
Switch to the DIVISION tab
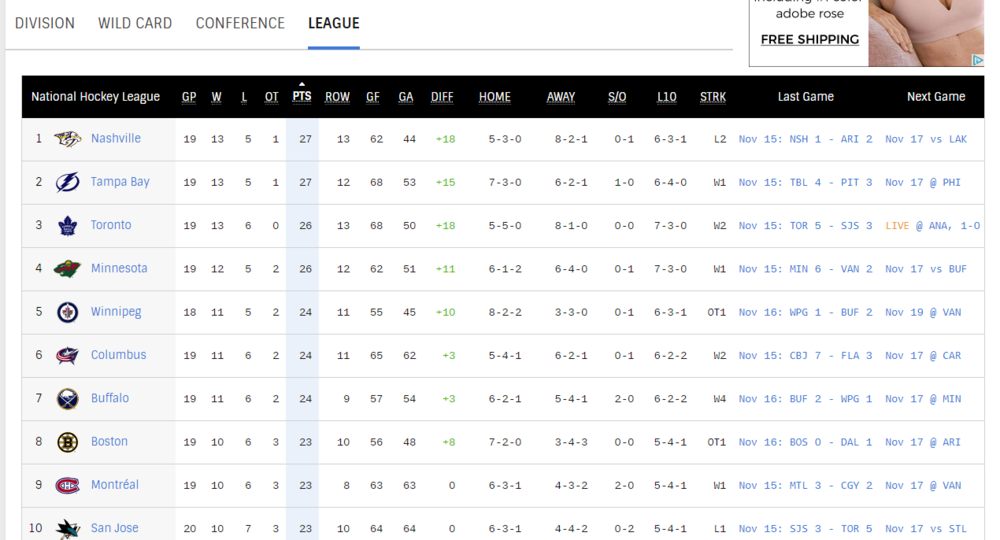click(45, 24)
